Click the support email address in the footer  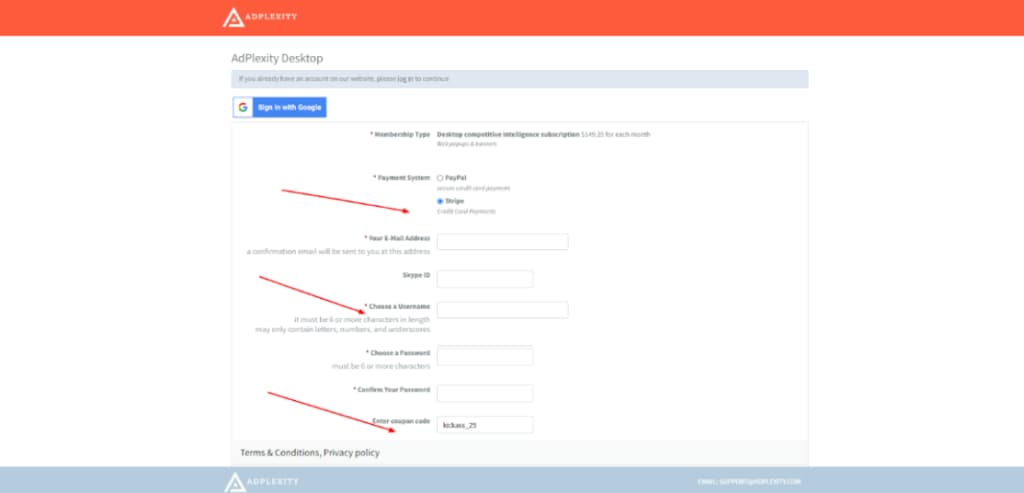pos(760,482)
